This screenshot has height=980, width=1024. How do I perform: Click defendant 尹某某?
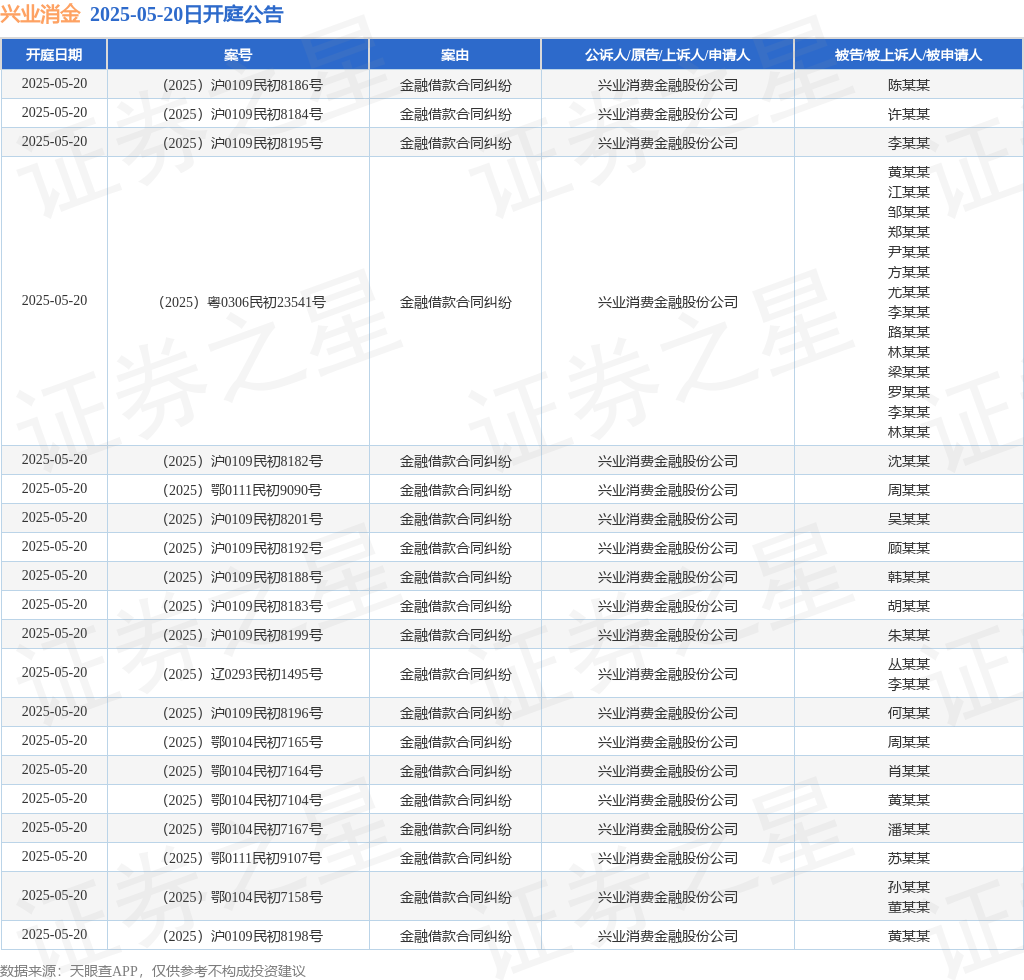908,252
